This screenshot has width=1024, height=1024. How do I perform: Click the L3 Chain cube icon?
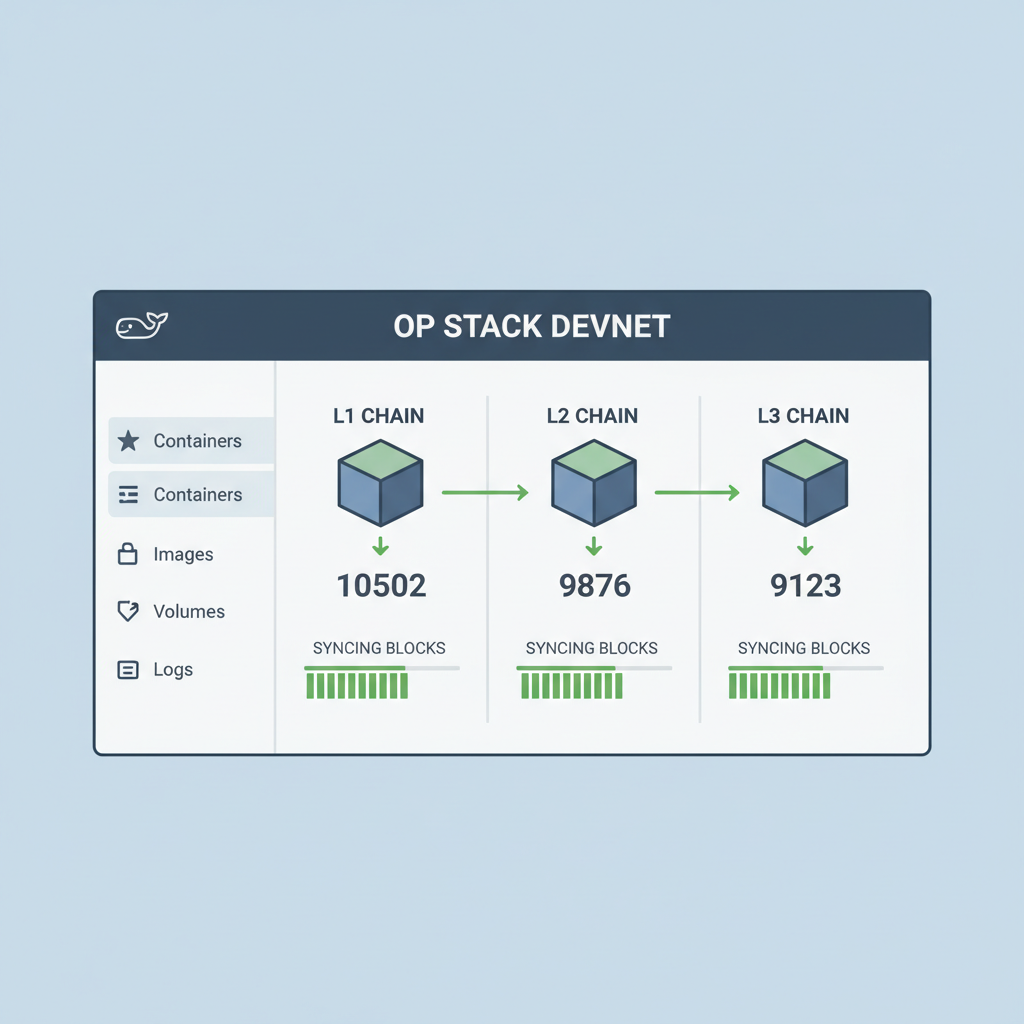(x=804, y=486)
